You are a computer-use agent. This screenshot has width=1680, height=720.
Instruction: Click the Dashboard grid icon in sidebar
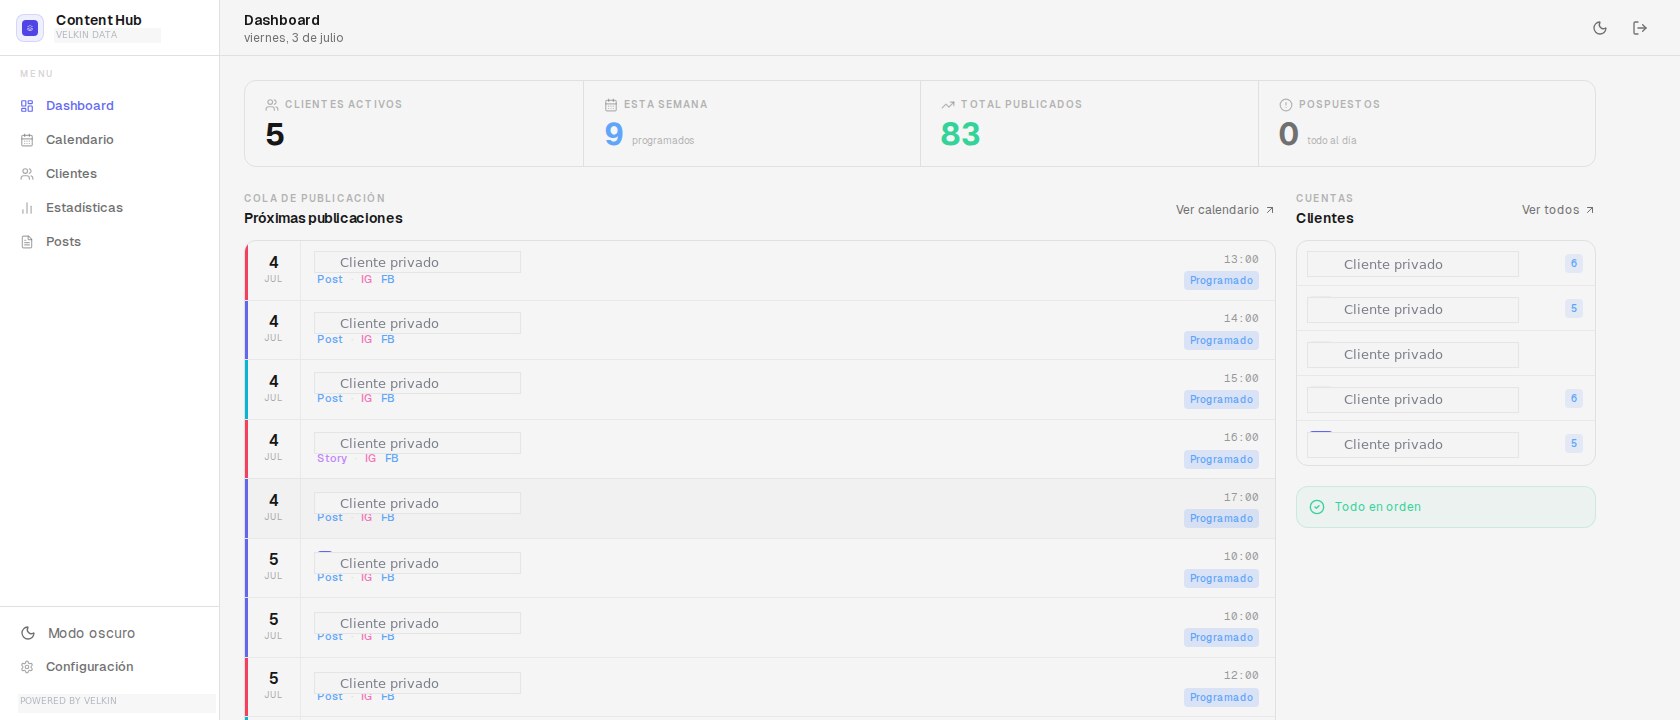click(27, 106)
